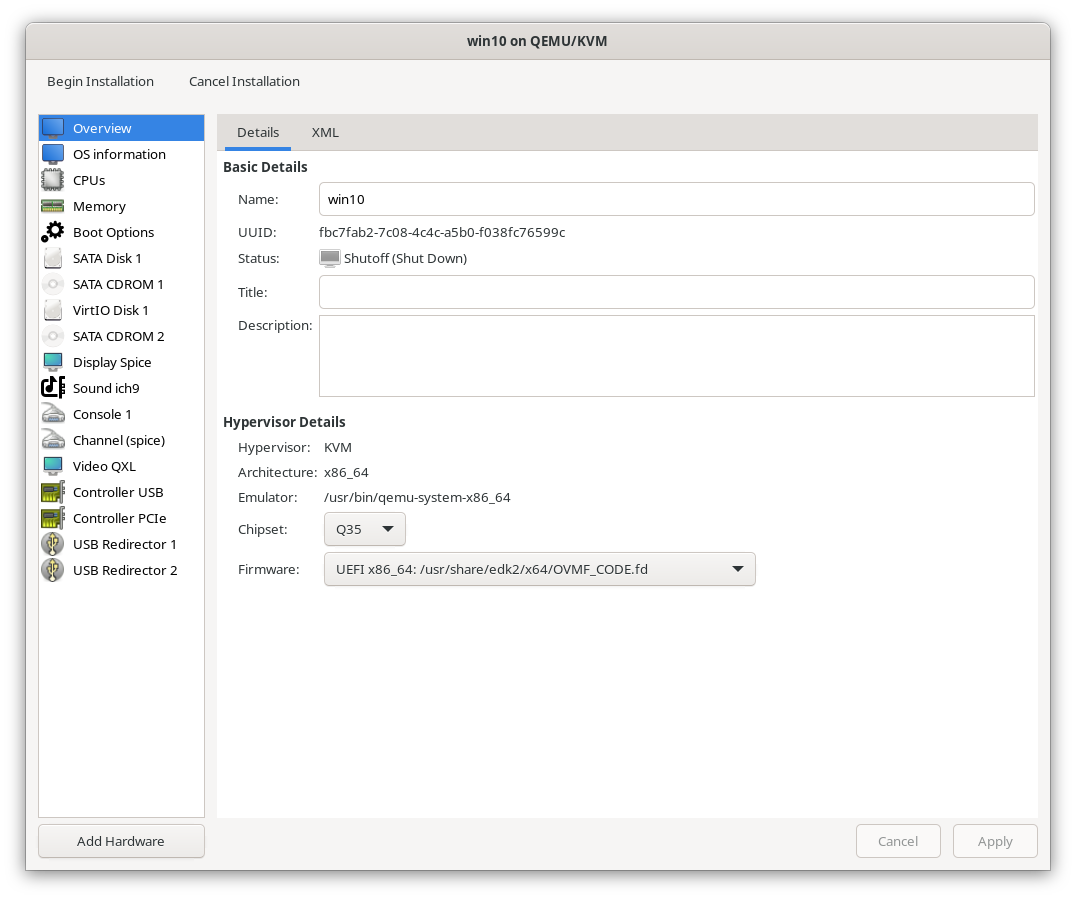Click Cancel Installation
Viewport: 1076px width, 899px height.
(244, 82)
